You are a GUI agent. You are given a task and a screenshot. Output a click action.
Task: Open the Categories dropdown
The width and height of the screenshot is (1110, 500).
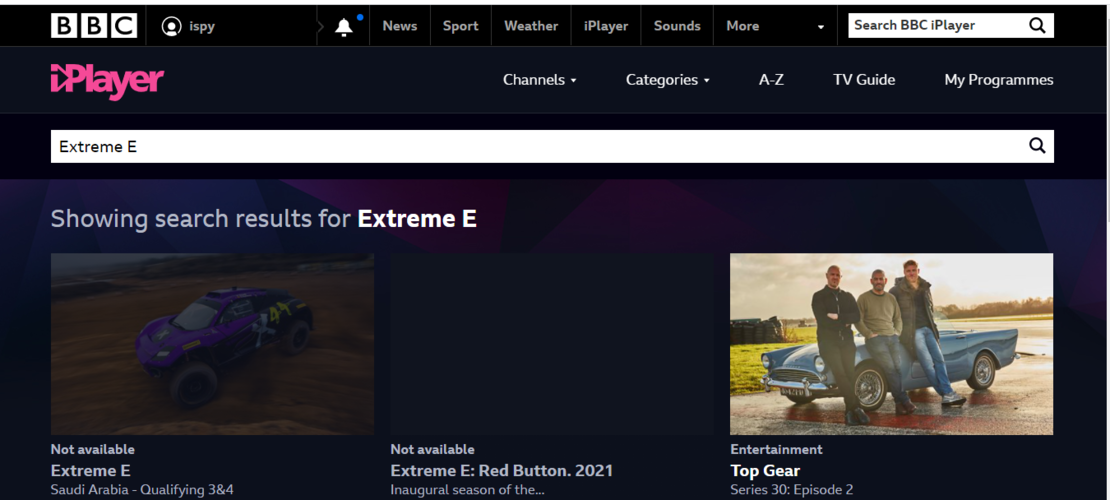tap(668, 80)
